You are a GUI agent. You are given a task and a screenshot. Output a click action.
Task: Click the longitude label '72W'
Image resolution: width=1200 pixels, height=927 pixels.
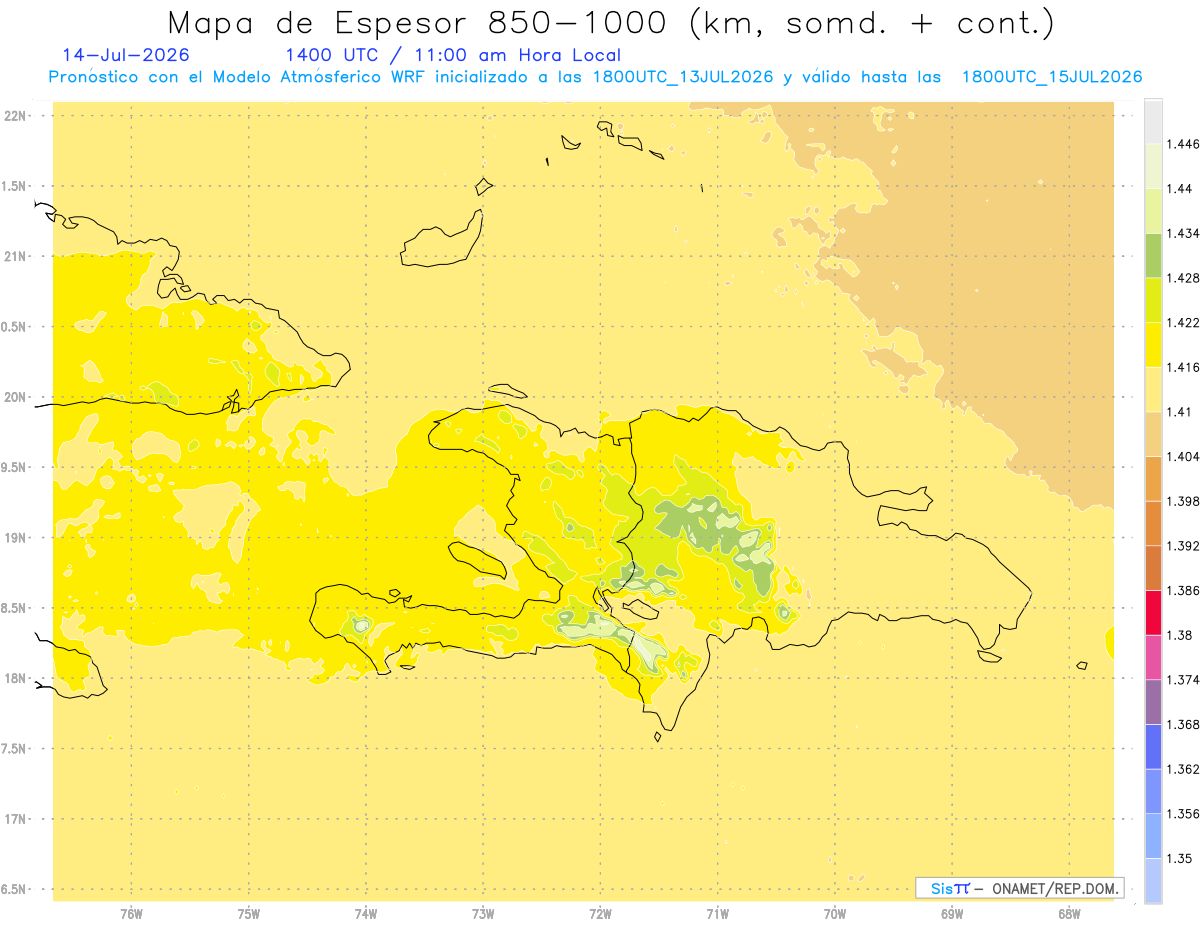click(x=600, y=913)
